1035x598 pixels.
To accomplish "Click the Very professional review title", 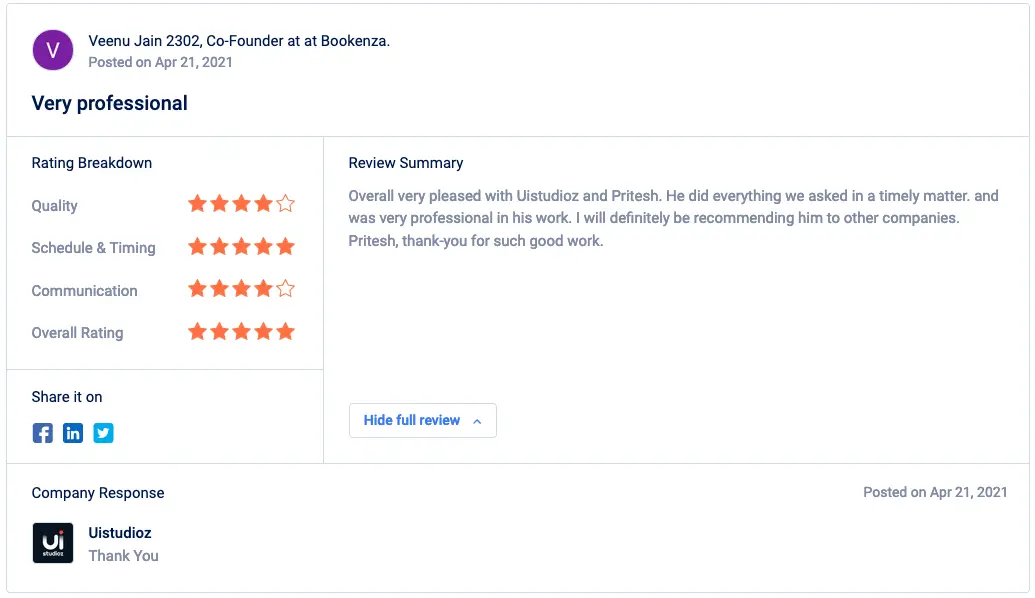I will pyautogui.click(x=110, y=103).
